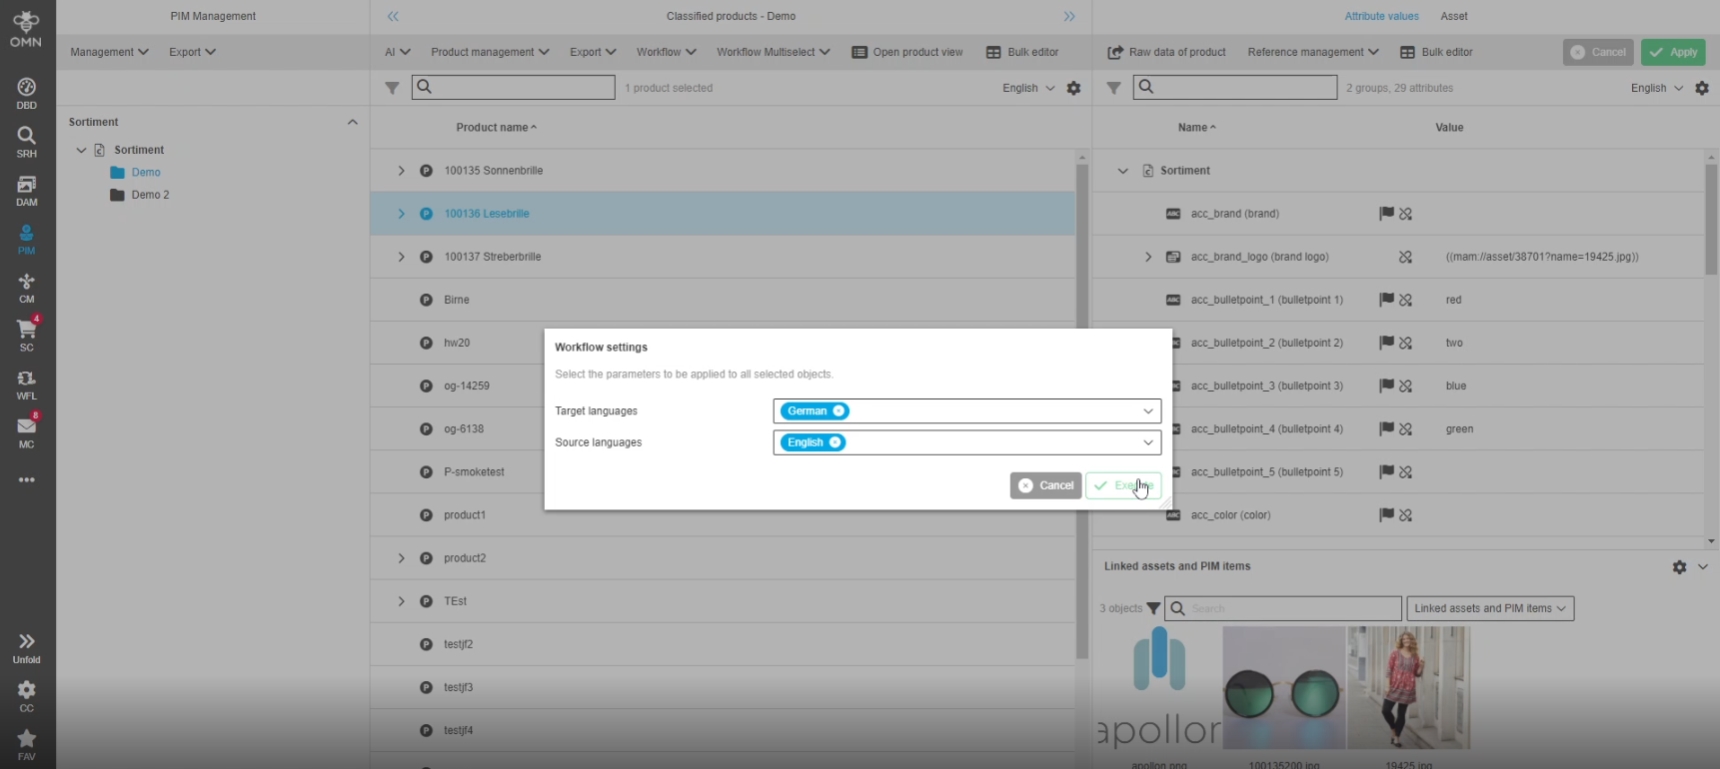Expand the 100137 Streberbrille product row

(401, 257)
